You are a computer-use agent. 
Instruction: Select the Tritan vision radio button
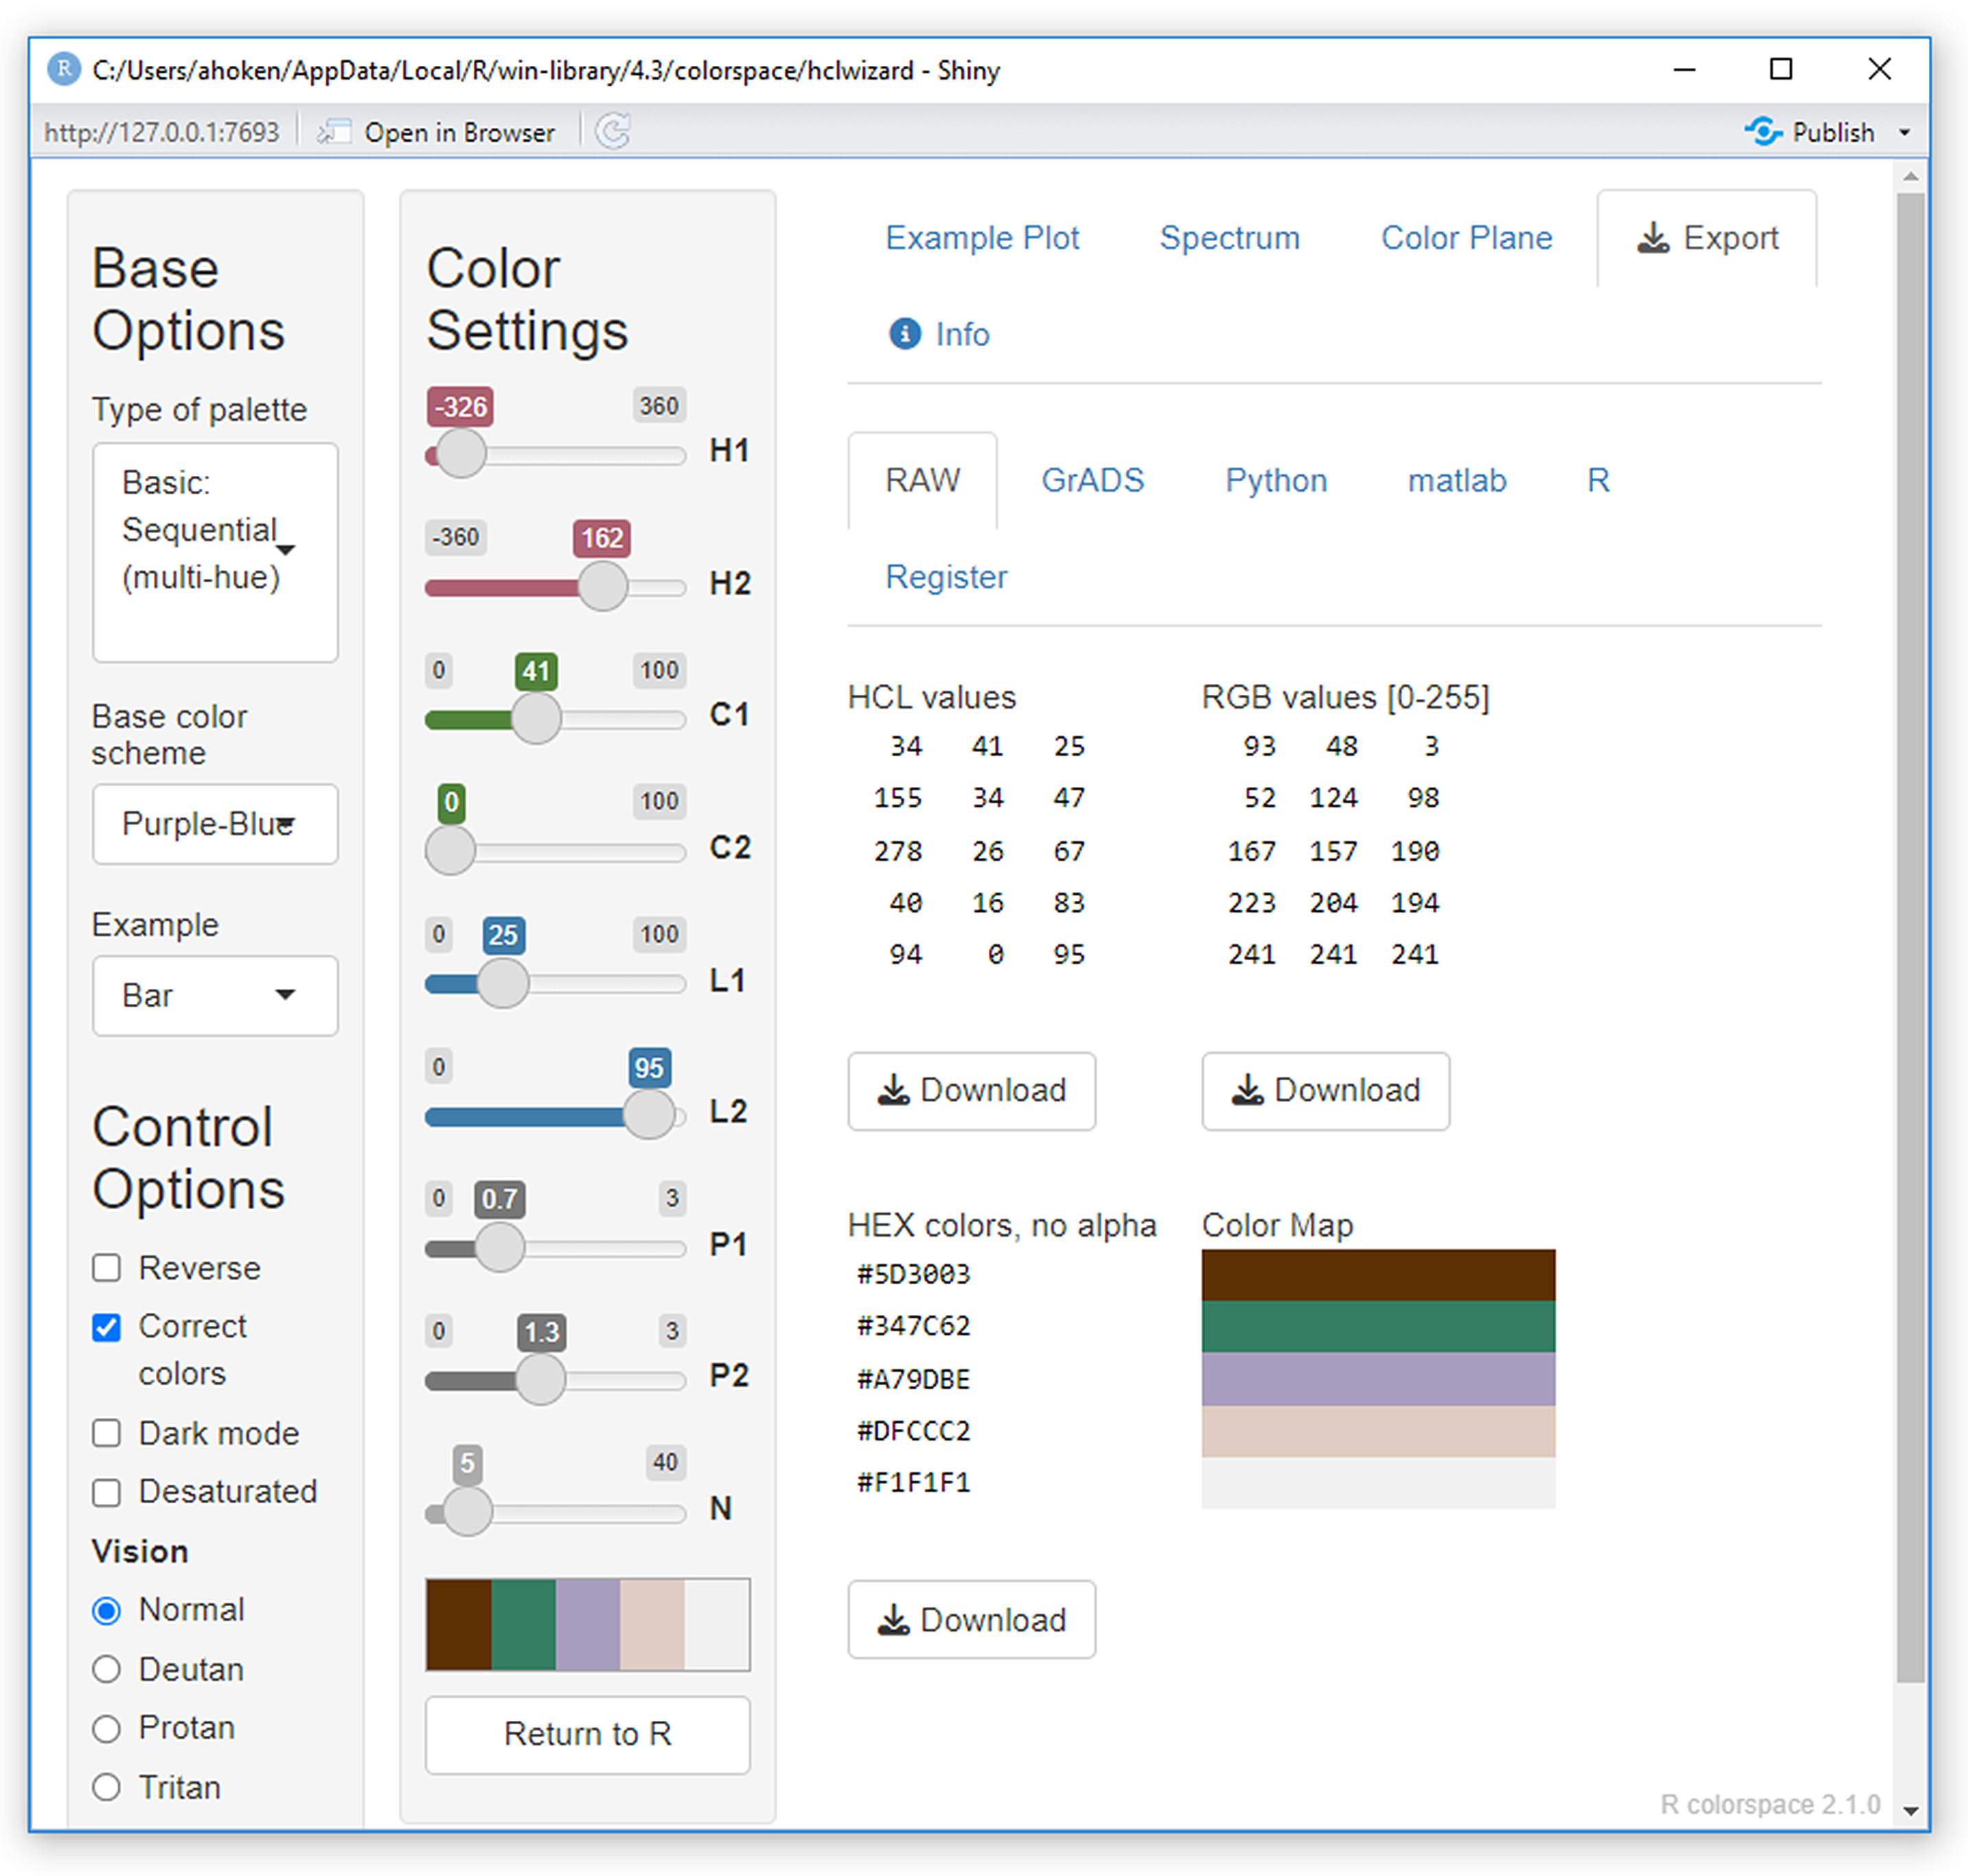106,1787
